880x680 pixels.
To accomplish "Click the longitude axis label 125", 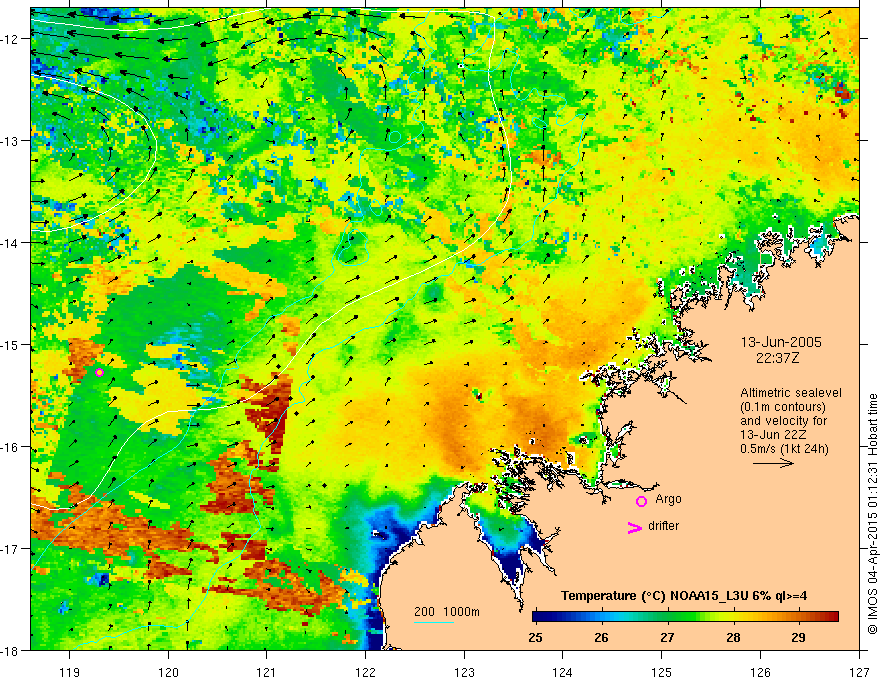I will [662, 672].
